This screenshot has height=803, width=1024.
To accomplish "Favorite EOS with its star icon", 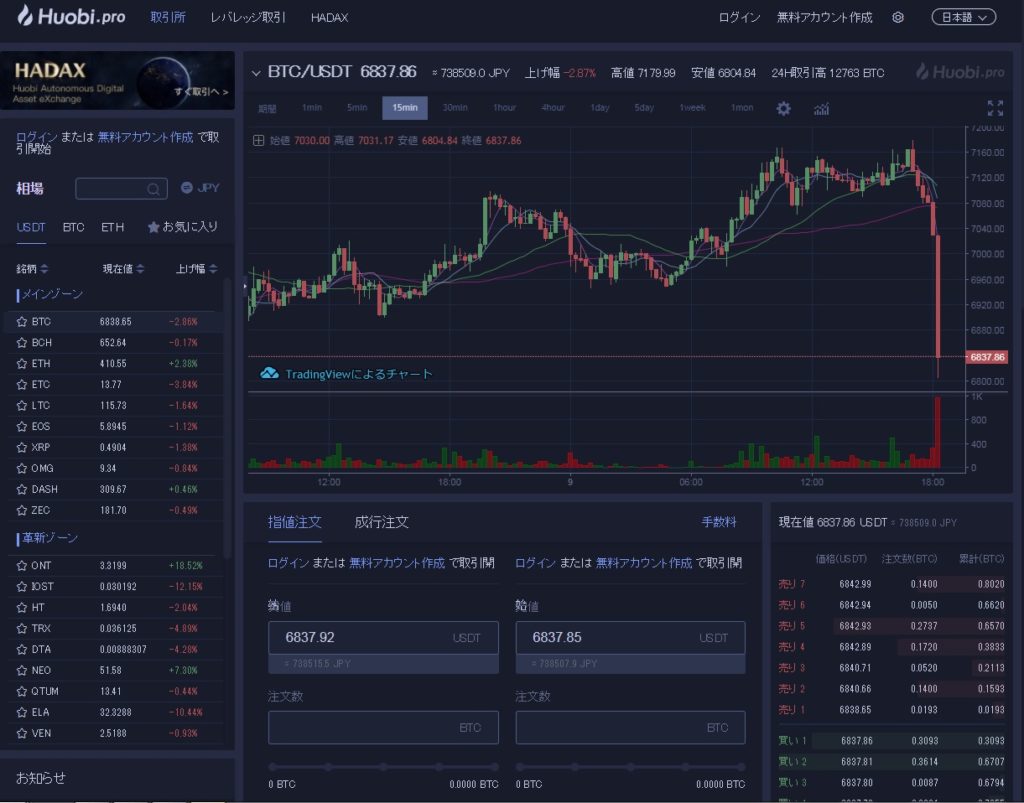I will click(x=22, y=426).
